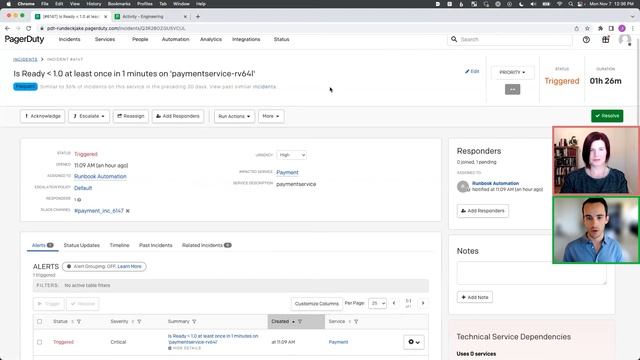This screenshot has width=640, height=360.
Task: Click into the Notes text area
Action: pyautogui.click(x=531, y=273)
